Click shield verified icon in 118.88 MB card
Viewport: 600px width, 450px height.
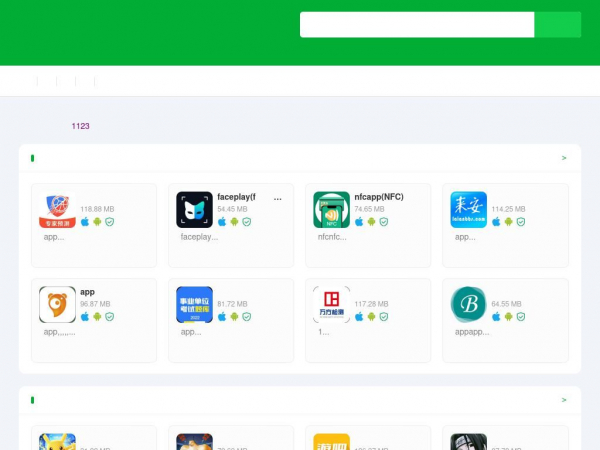click(x=109, y=222)
